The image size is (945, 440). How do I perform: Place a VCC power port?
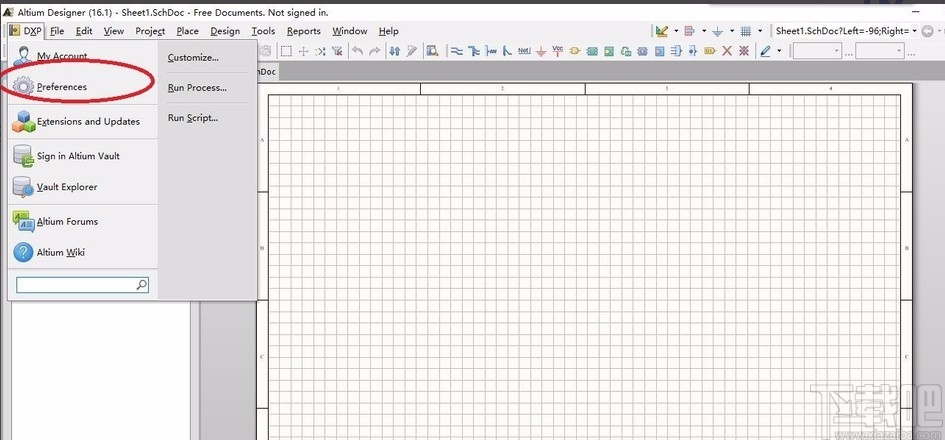click(x=557, y=51)
